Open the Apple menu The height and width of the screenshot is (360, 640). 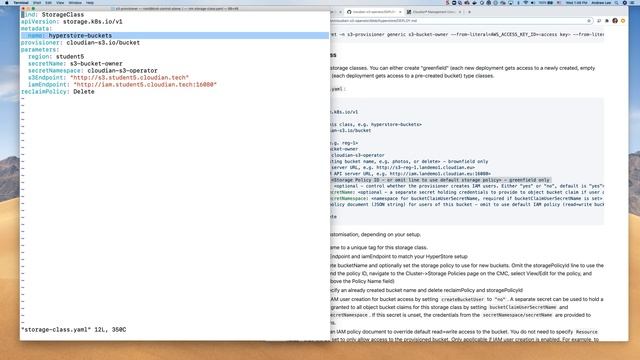click(x=7, y=2)
